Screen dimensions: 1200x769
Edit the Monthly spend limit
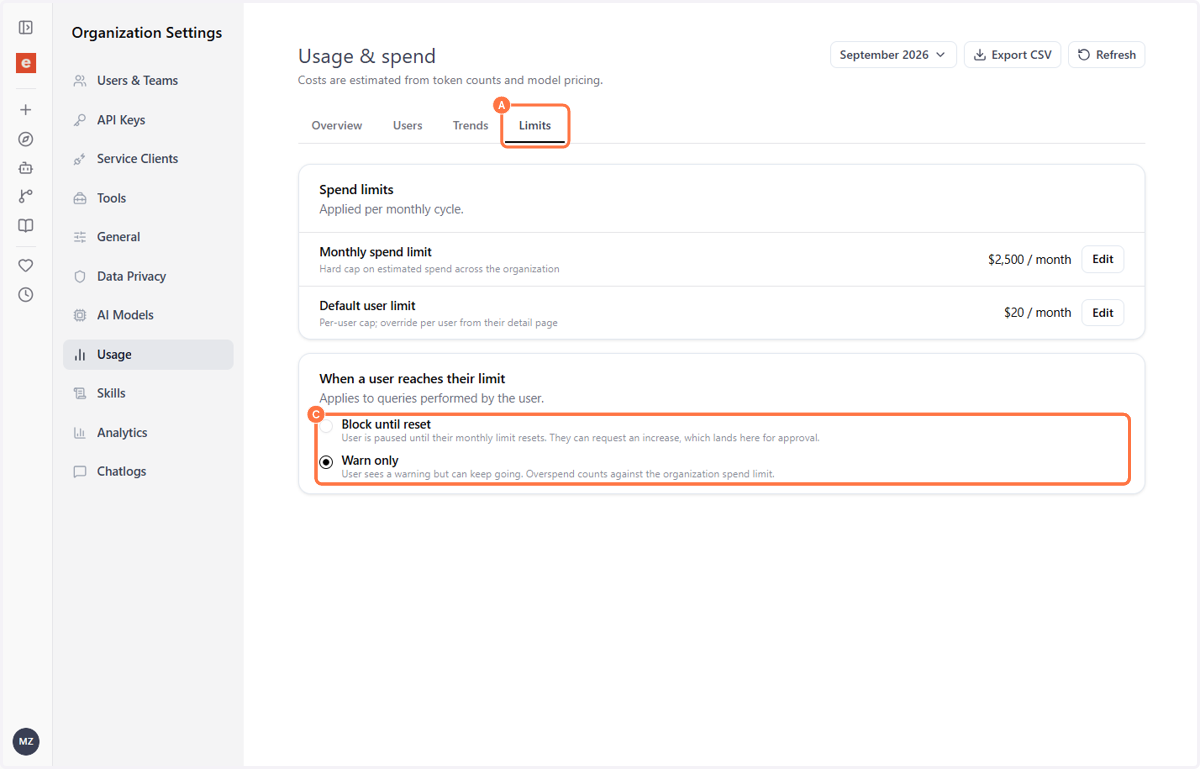[1103, 259]
